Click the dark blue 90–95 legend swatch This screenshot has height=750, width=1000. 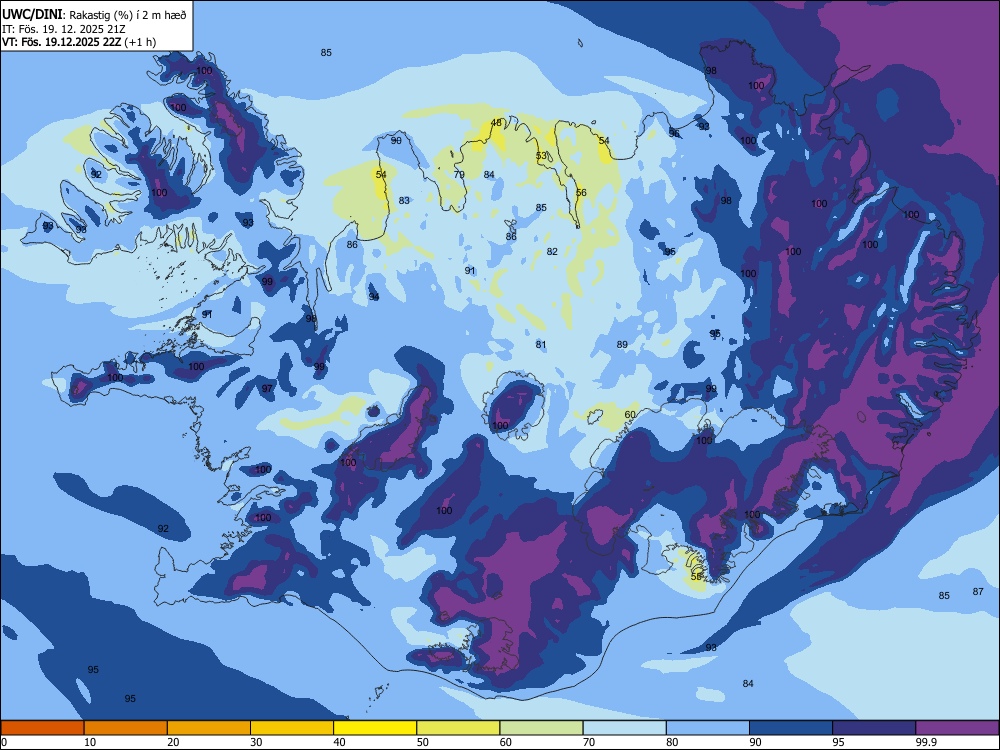coord(791,728)
